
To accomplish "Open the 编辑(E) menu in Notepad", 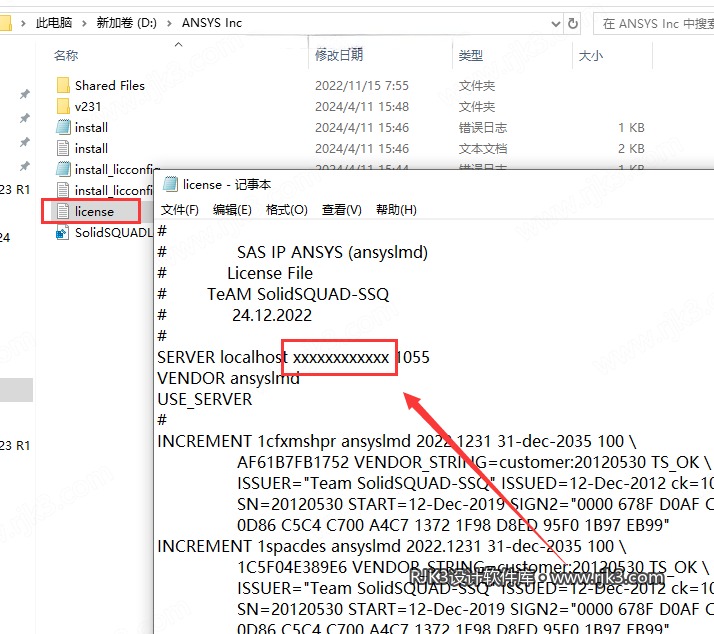I will pyautogui.click(x=232, y=210).
